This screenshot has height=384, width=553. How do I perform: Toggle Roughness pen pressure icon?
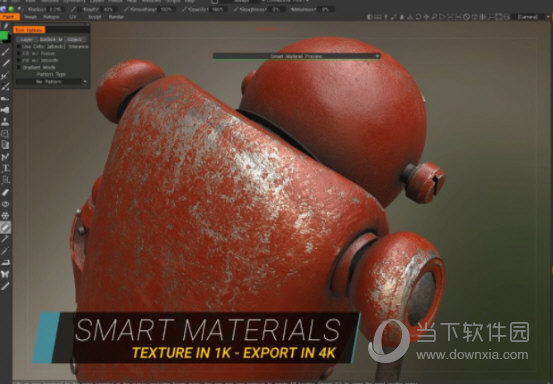(236, 9)
